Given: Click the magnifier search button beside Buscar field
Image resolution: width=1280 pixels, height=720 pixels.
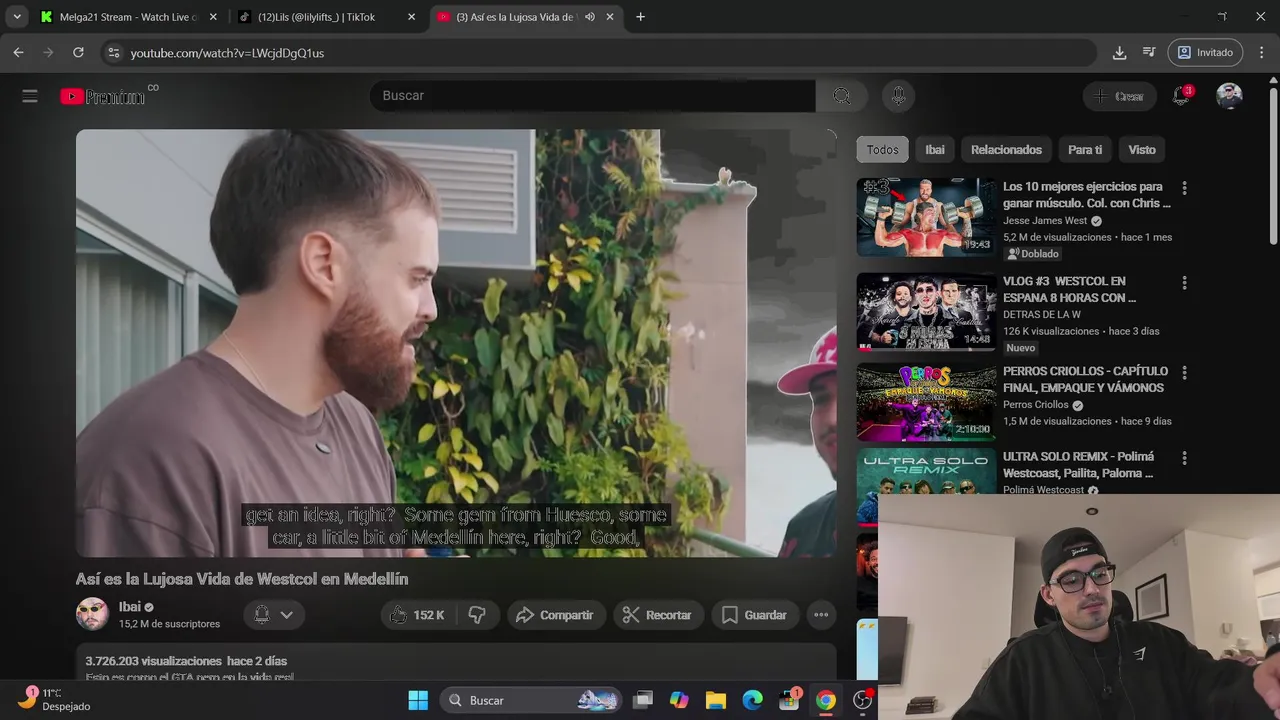Looking at the screenshot, I should pos(842,95).
